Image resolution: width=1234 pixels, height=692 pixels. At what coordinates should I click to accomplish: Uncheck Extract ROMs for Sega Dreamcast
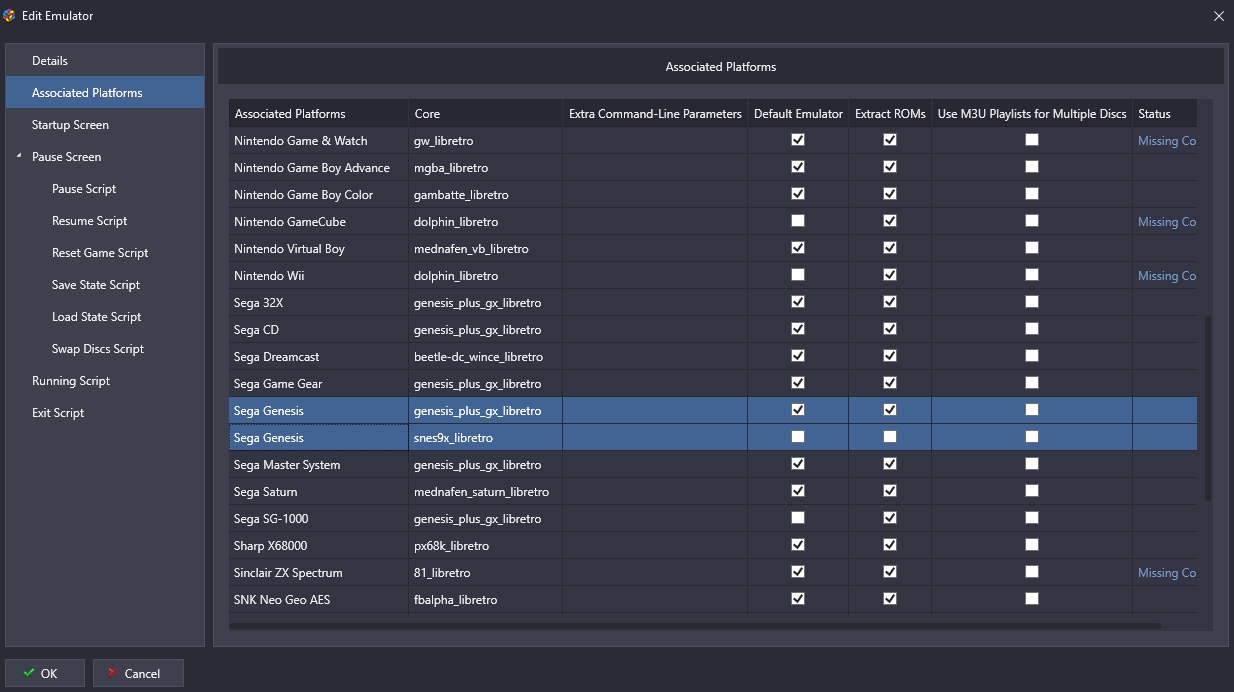(x=890, y=356)
